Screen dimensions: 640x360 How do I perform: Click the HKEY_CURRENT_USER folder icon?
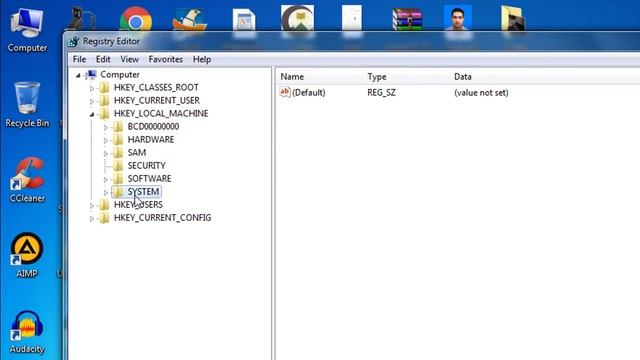(x=104, y=100)
